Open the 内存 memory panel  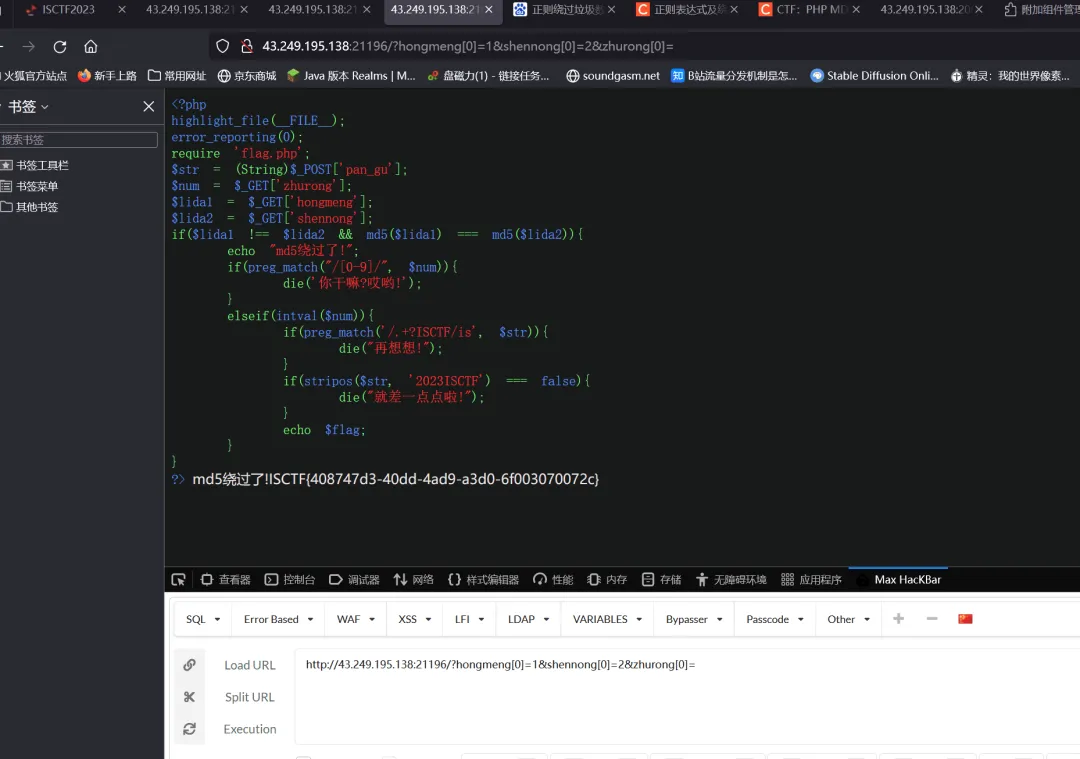tap(607, 580)
